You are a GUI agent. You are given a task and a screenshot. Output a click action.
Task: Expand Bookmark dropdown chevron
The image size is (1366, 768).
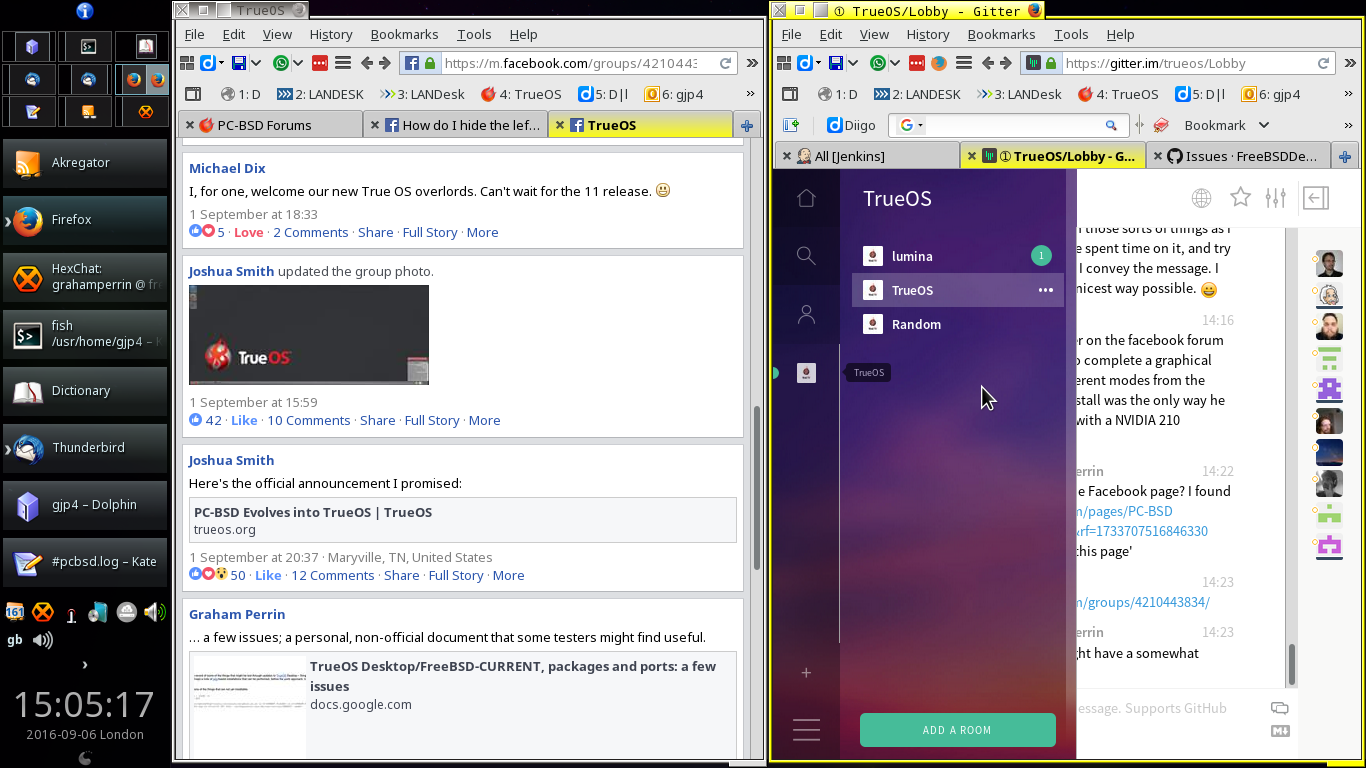click(x=1263, y=125)
